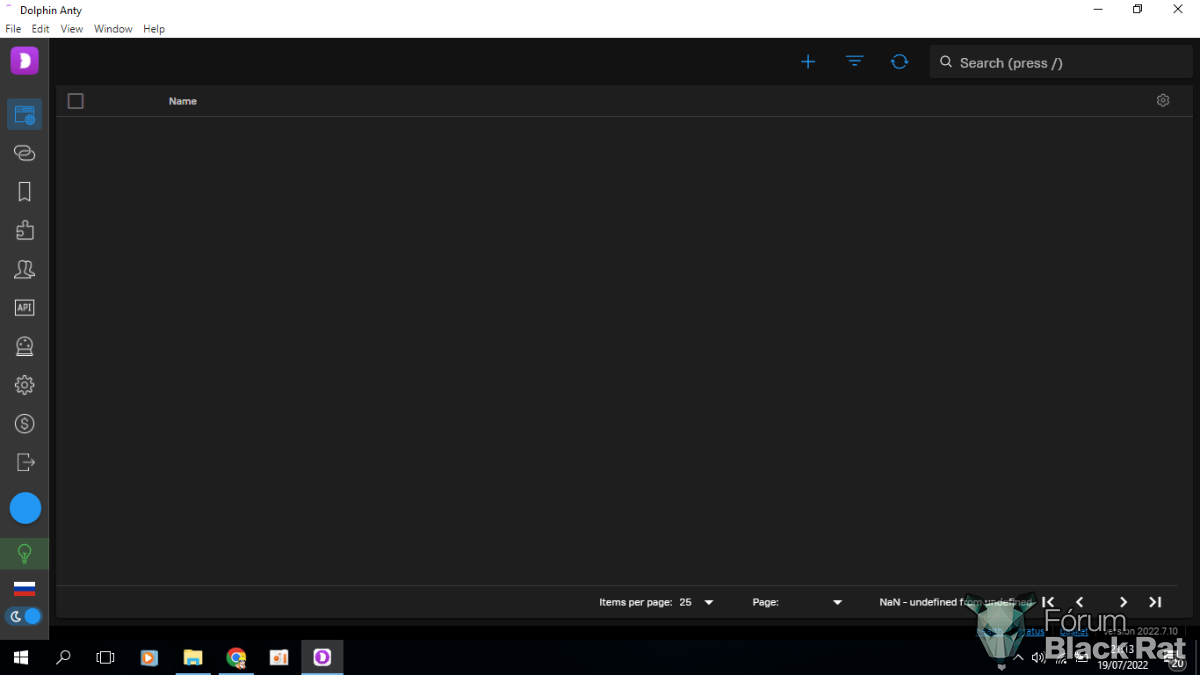Open the View menu

71,29
